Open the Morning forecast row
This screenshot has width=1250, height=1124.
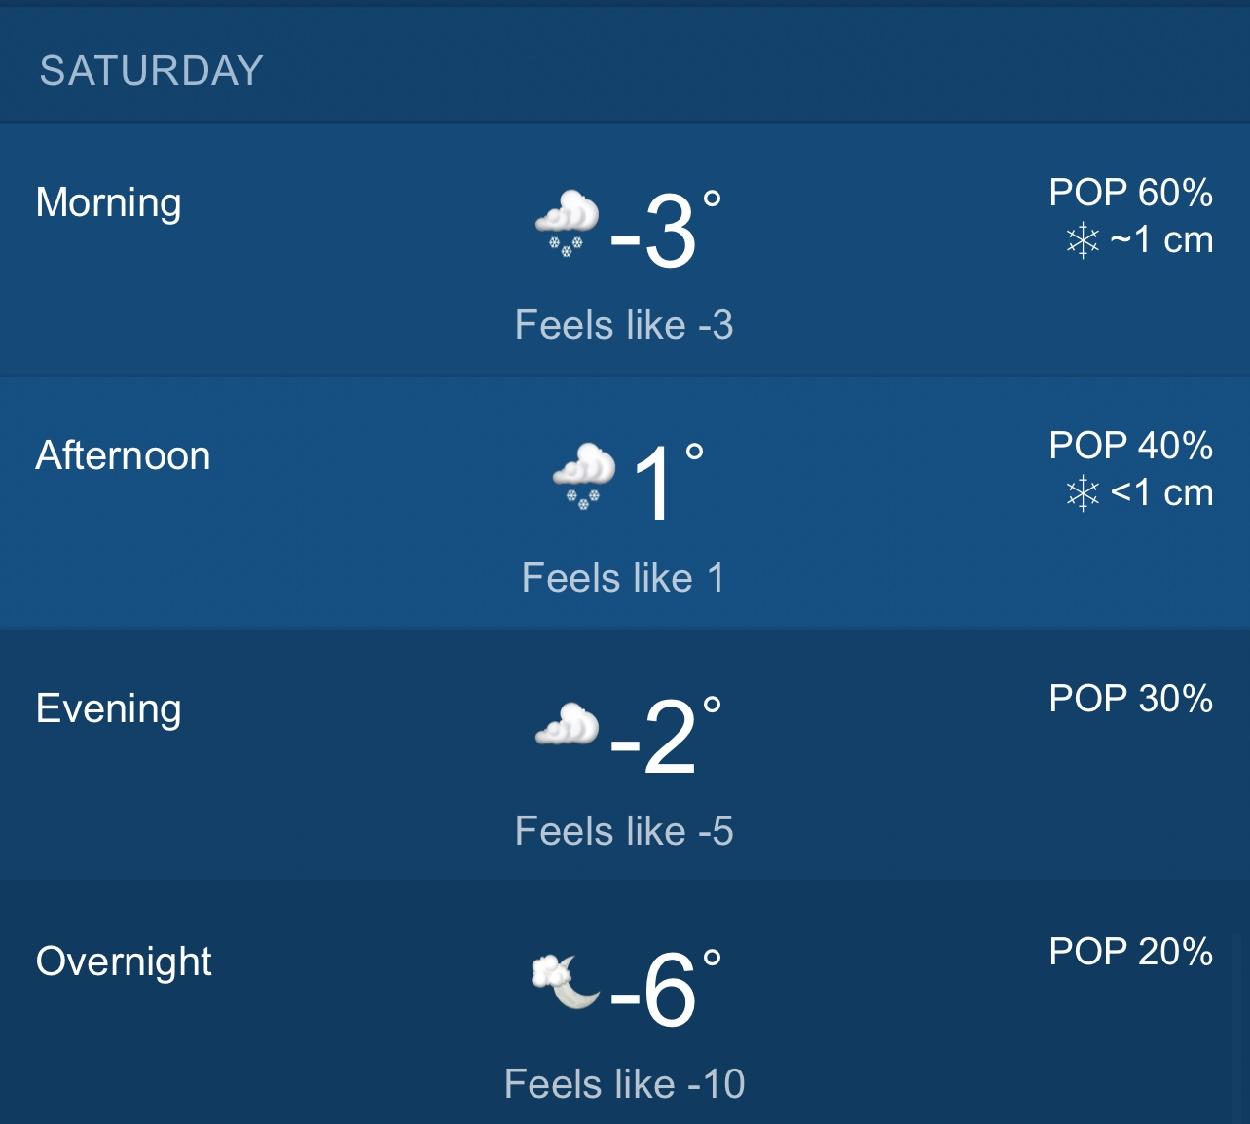625,250
